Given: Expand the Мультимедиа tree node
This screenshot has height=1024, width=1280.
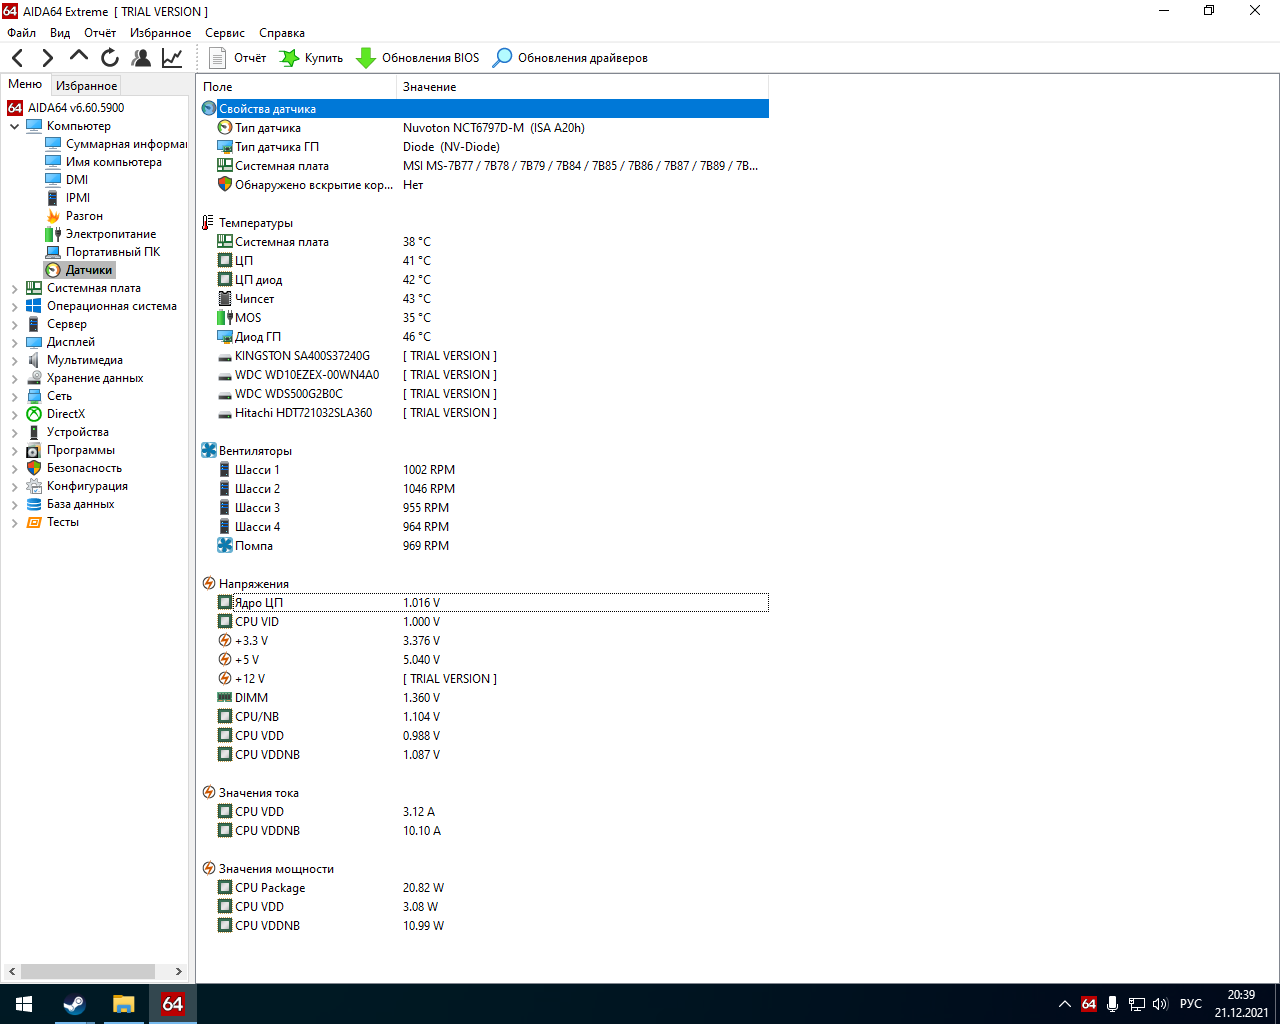Looking at the screenshot, I should click(14, 361).
